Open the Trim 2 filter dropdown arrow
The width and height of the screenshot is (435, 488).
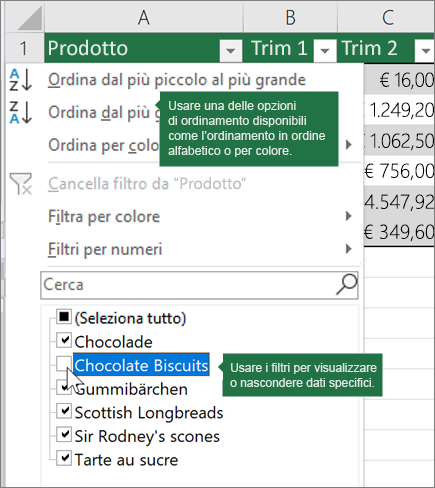click(425, 51)
